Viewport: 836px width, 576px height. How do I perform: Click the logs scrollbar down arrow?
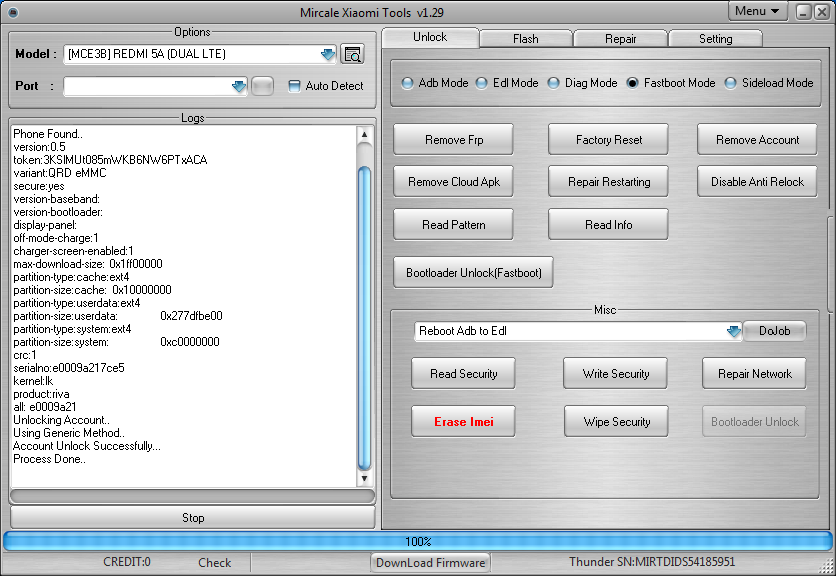(365, 478)
